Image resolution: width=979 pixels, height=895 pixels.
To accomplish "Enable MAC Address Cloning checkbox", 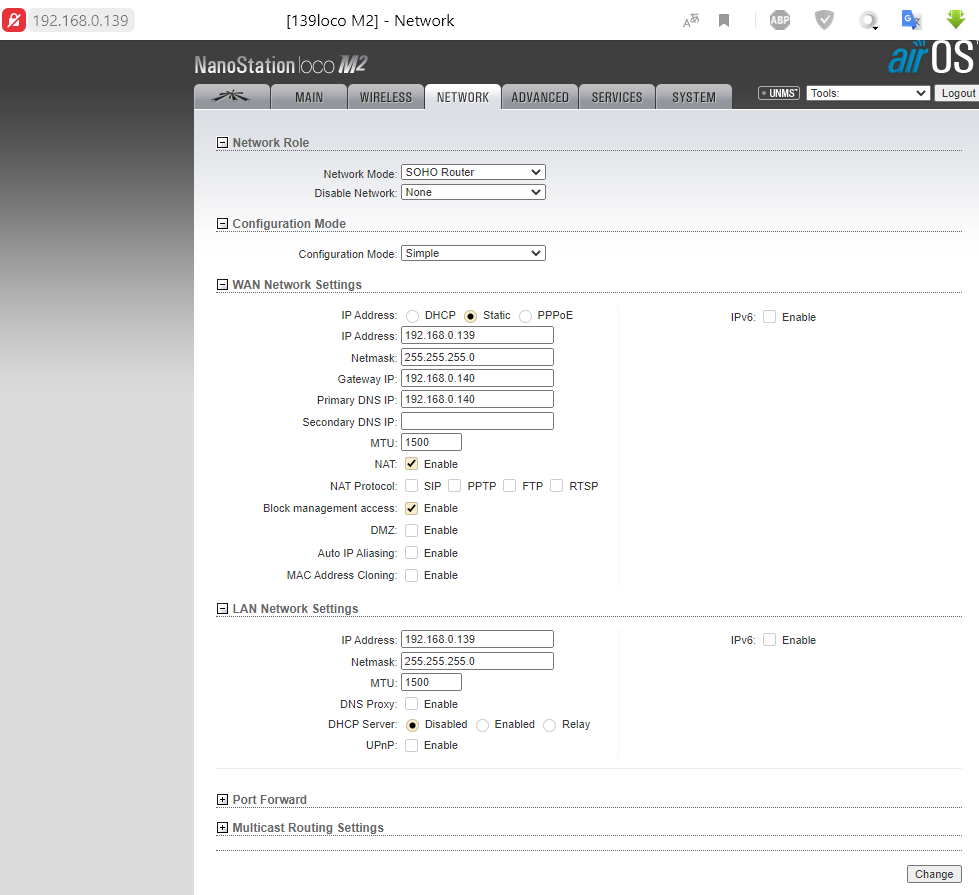I will tap(411, 575).
